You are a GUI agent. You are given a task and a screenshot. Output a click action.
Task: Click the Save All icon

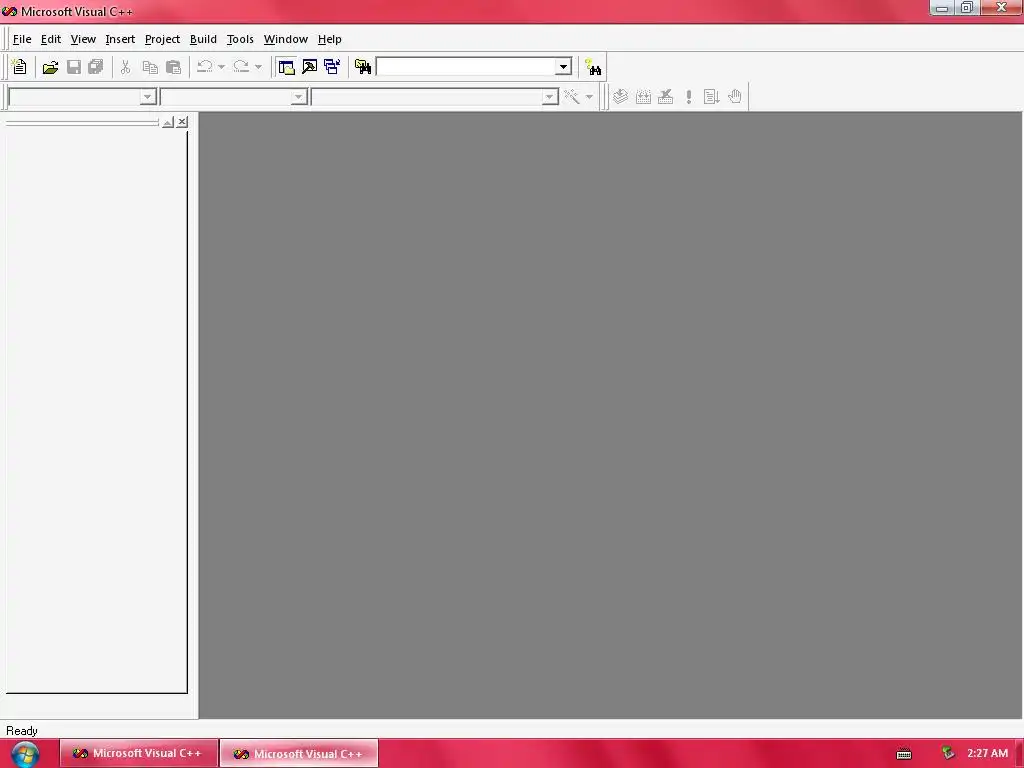(96, 67)
